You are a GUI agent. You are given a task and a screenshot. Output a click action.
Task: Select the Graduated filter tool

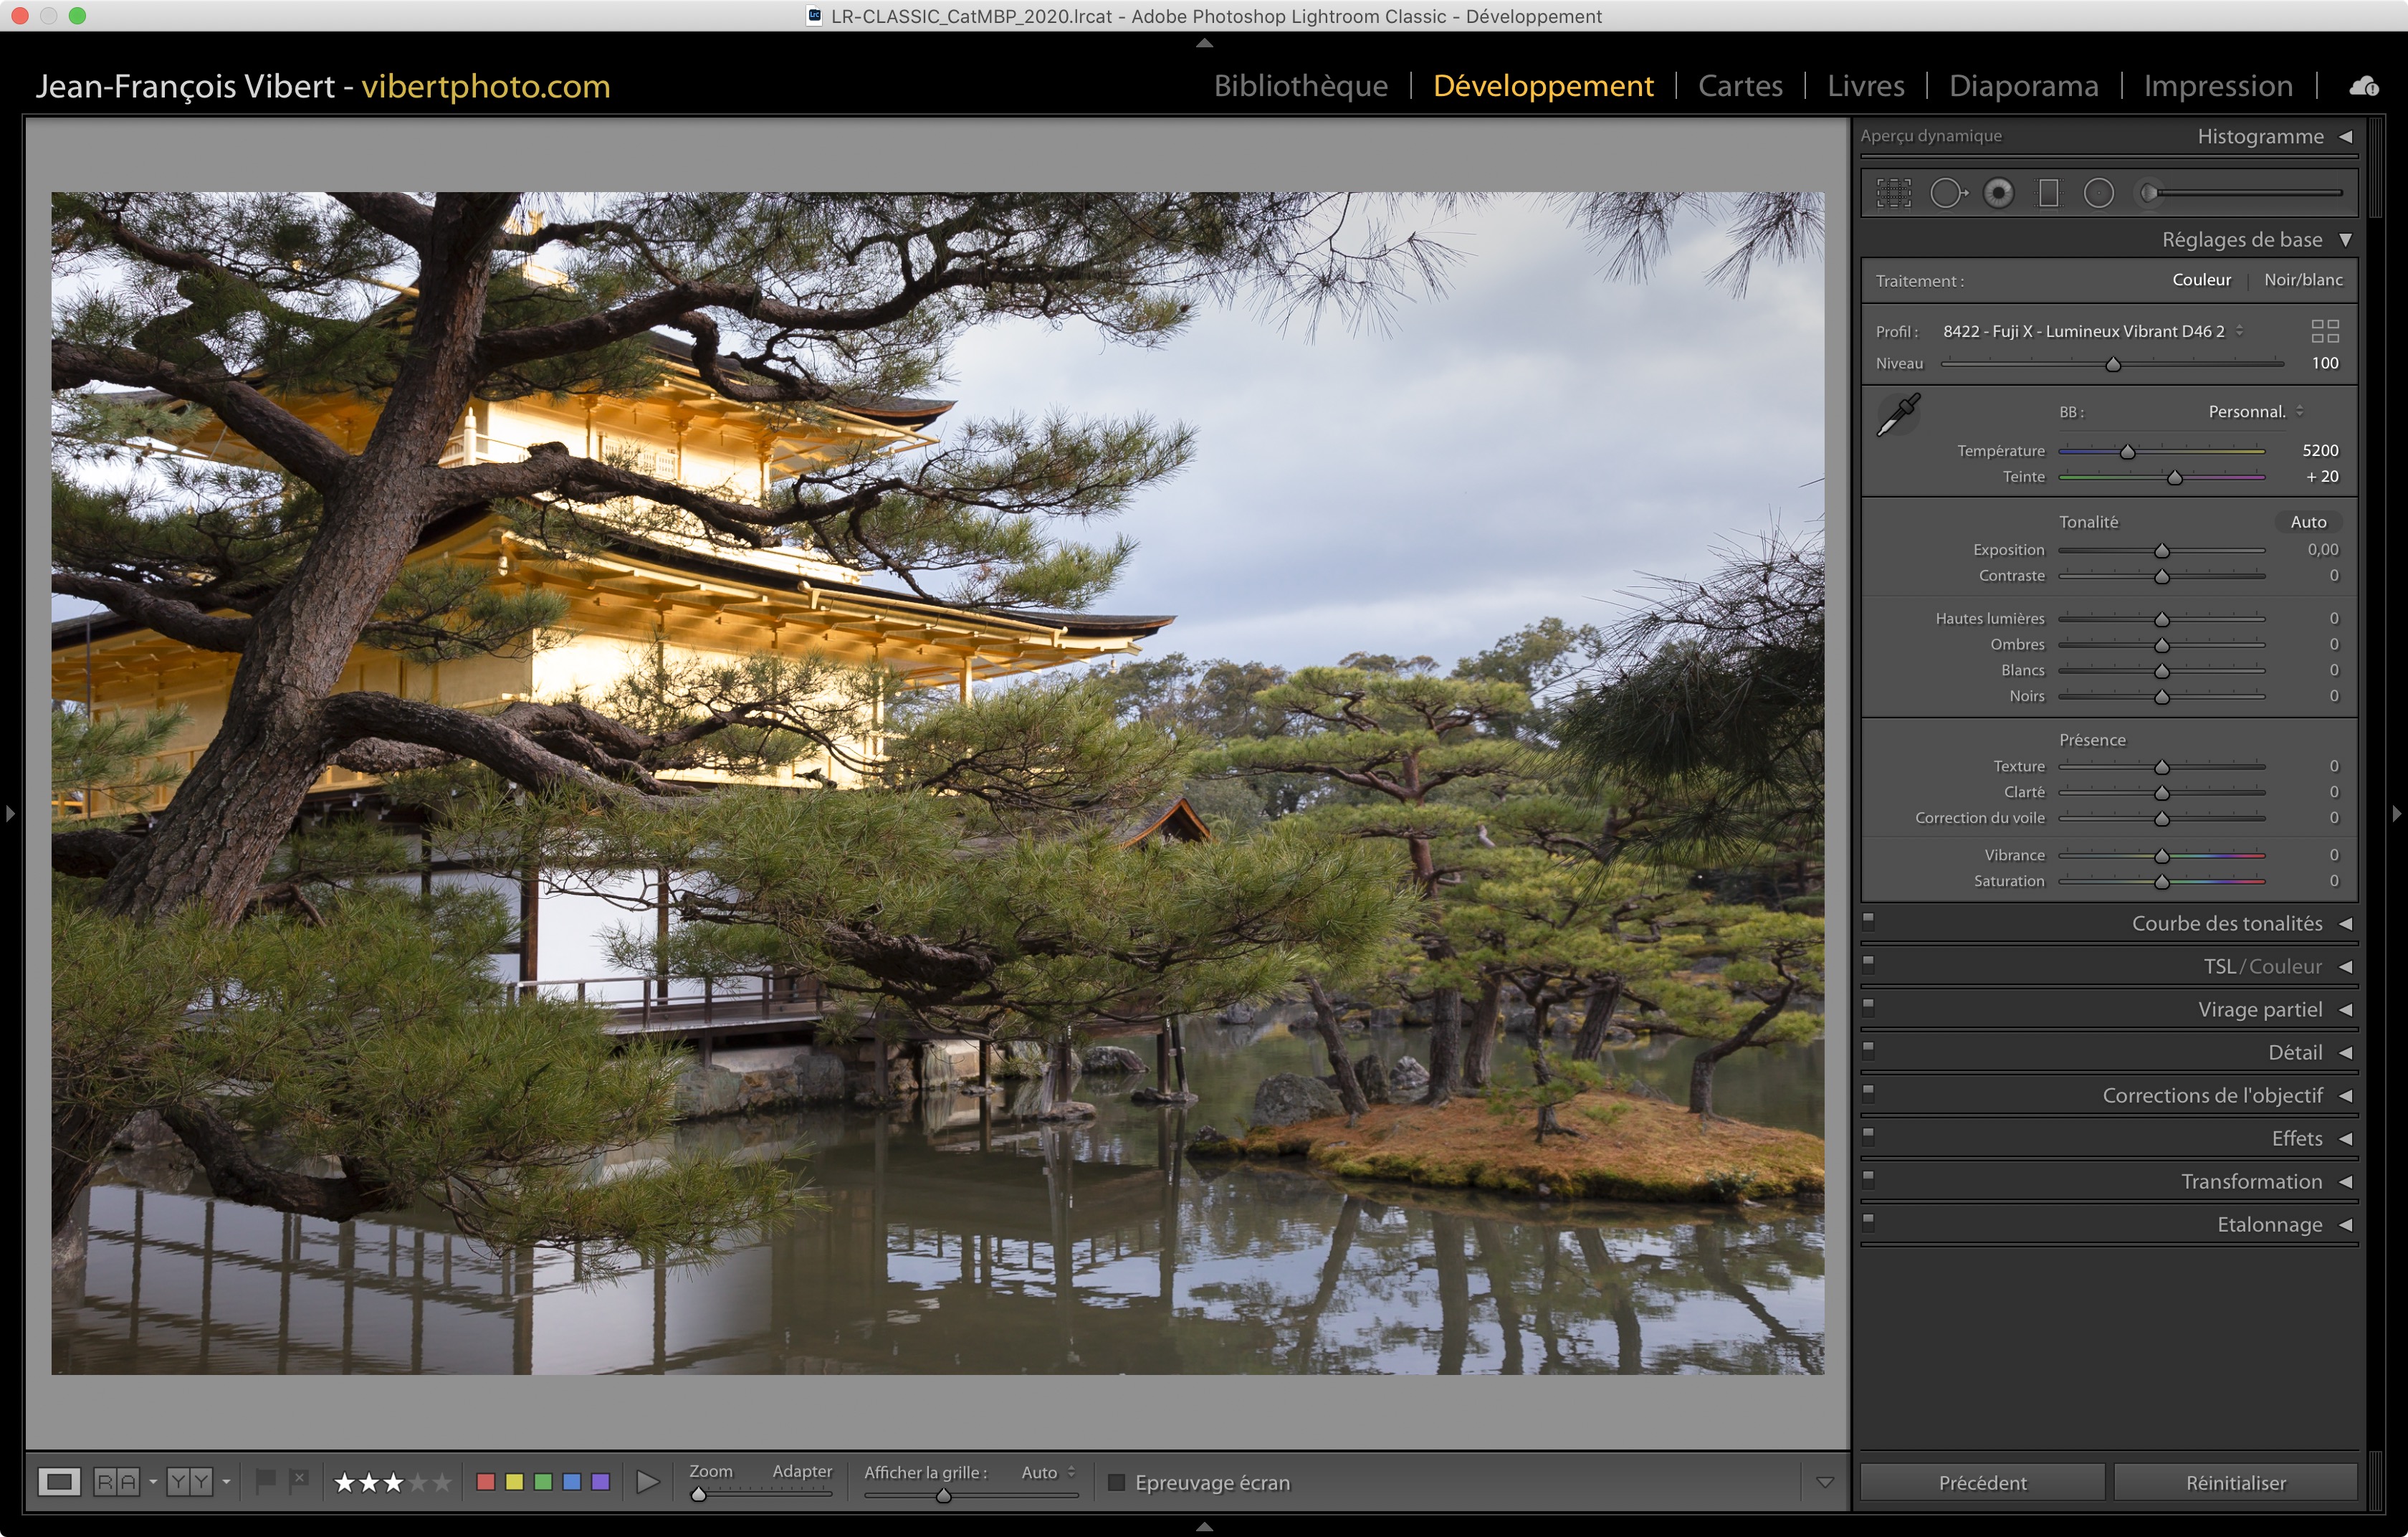(2048, 193)
